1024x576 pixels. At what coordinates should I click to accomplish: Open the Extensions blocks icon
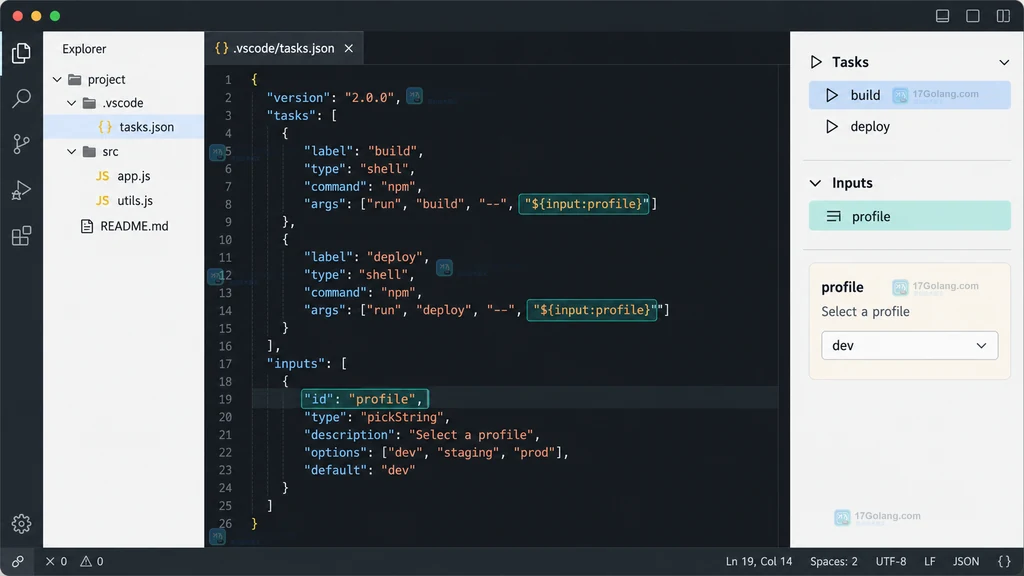21,236
